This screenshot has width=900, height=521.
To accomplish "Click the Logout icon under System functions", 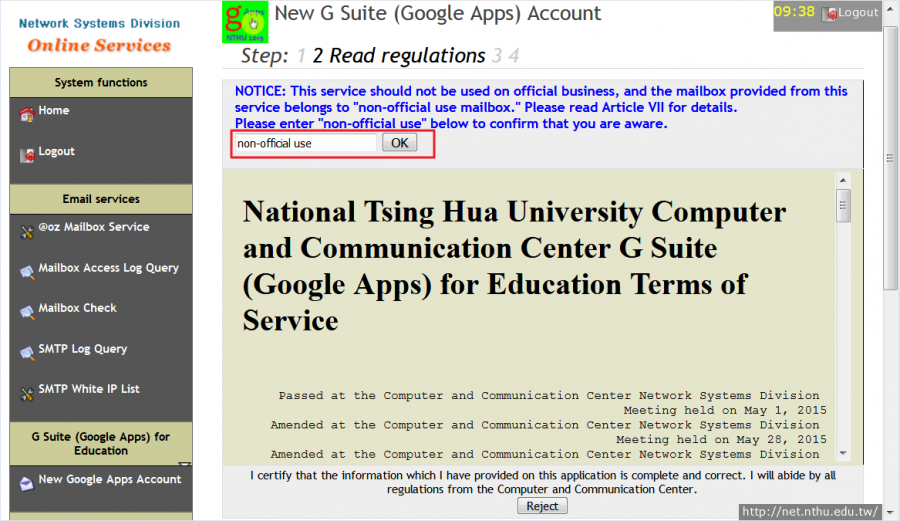I will 26,155.
